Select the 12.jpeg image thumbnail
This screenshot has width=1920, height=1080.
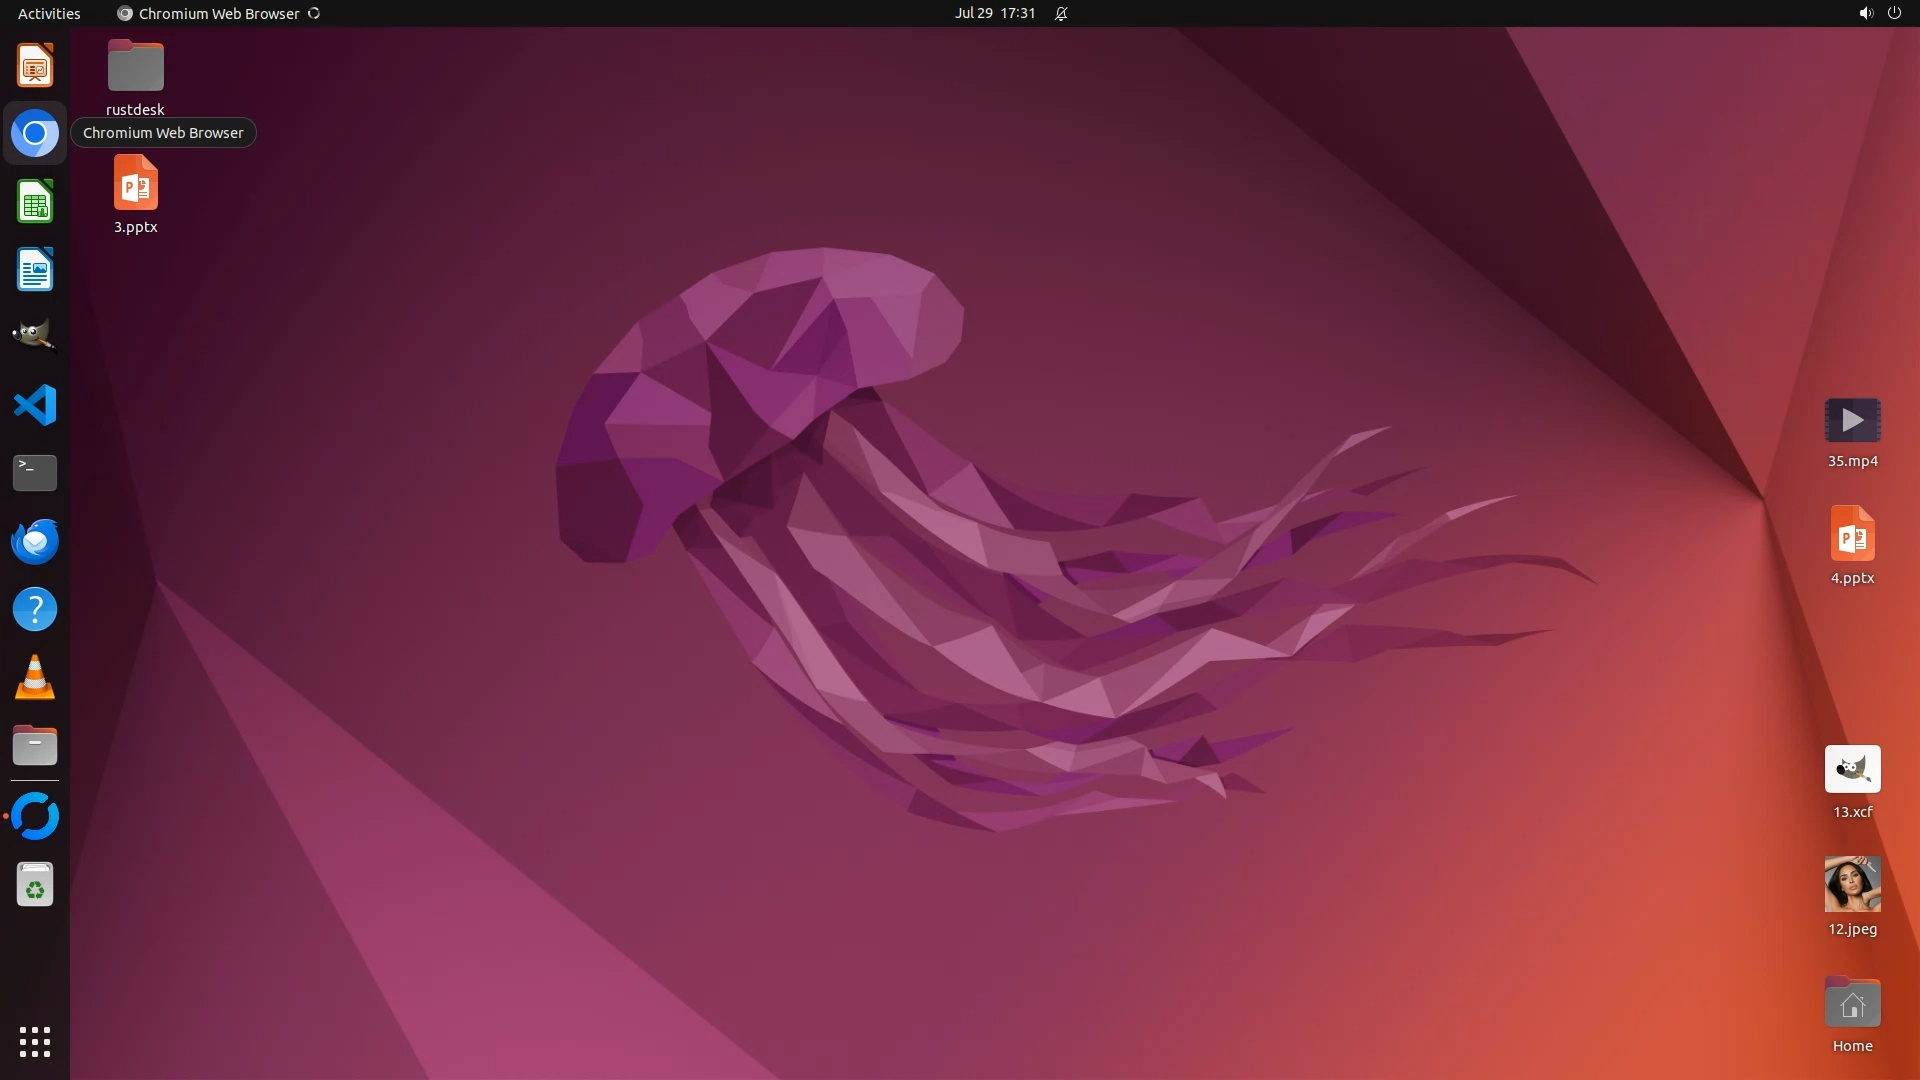click(x=1852, y=884)
